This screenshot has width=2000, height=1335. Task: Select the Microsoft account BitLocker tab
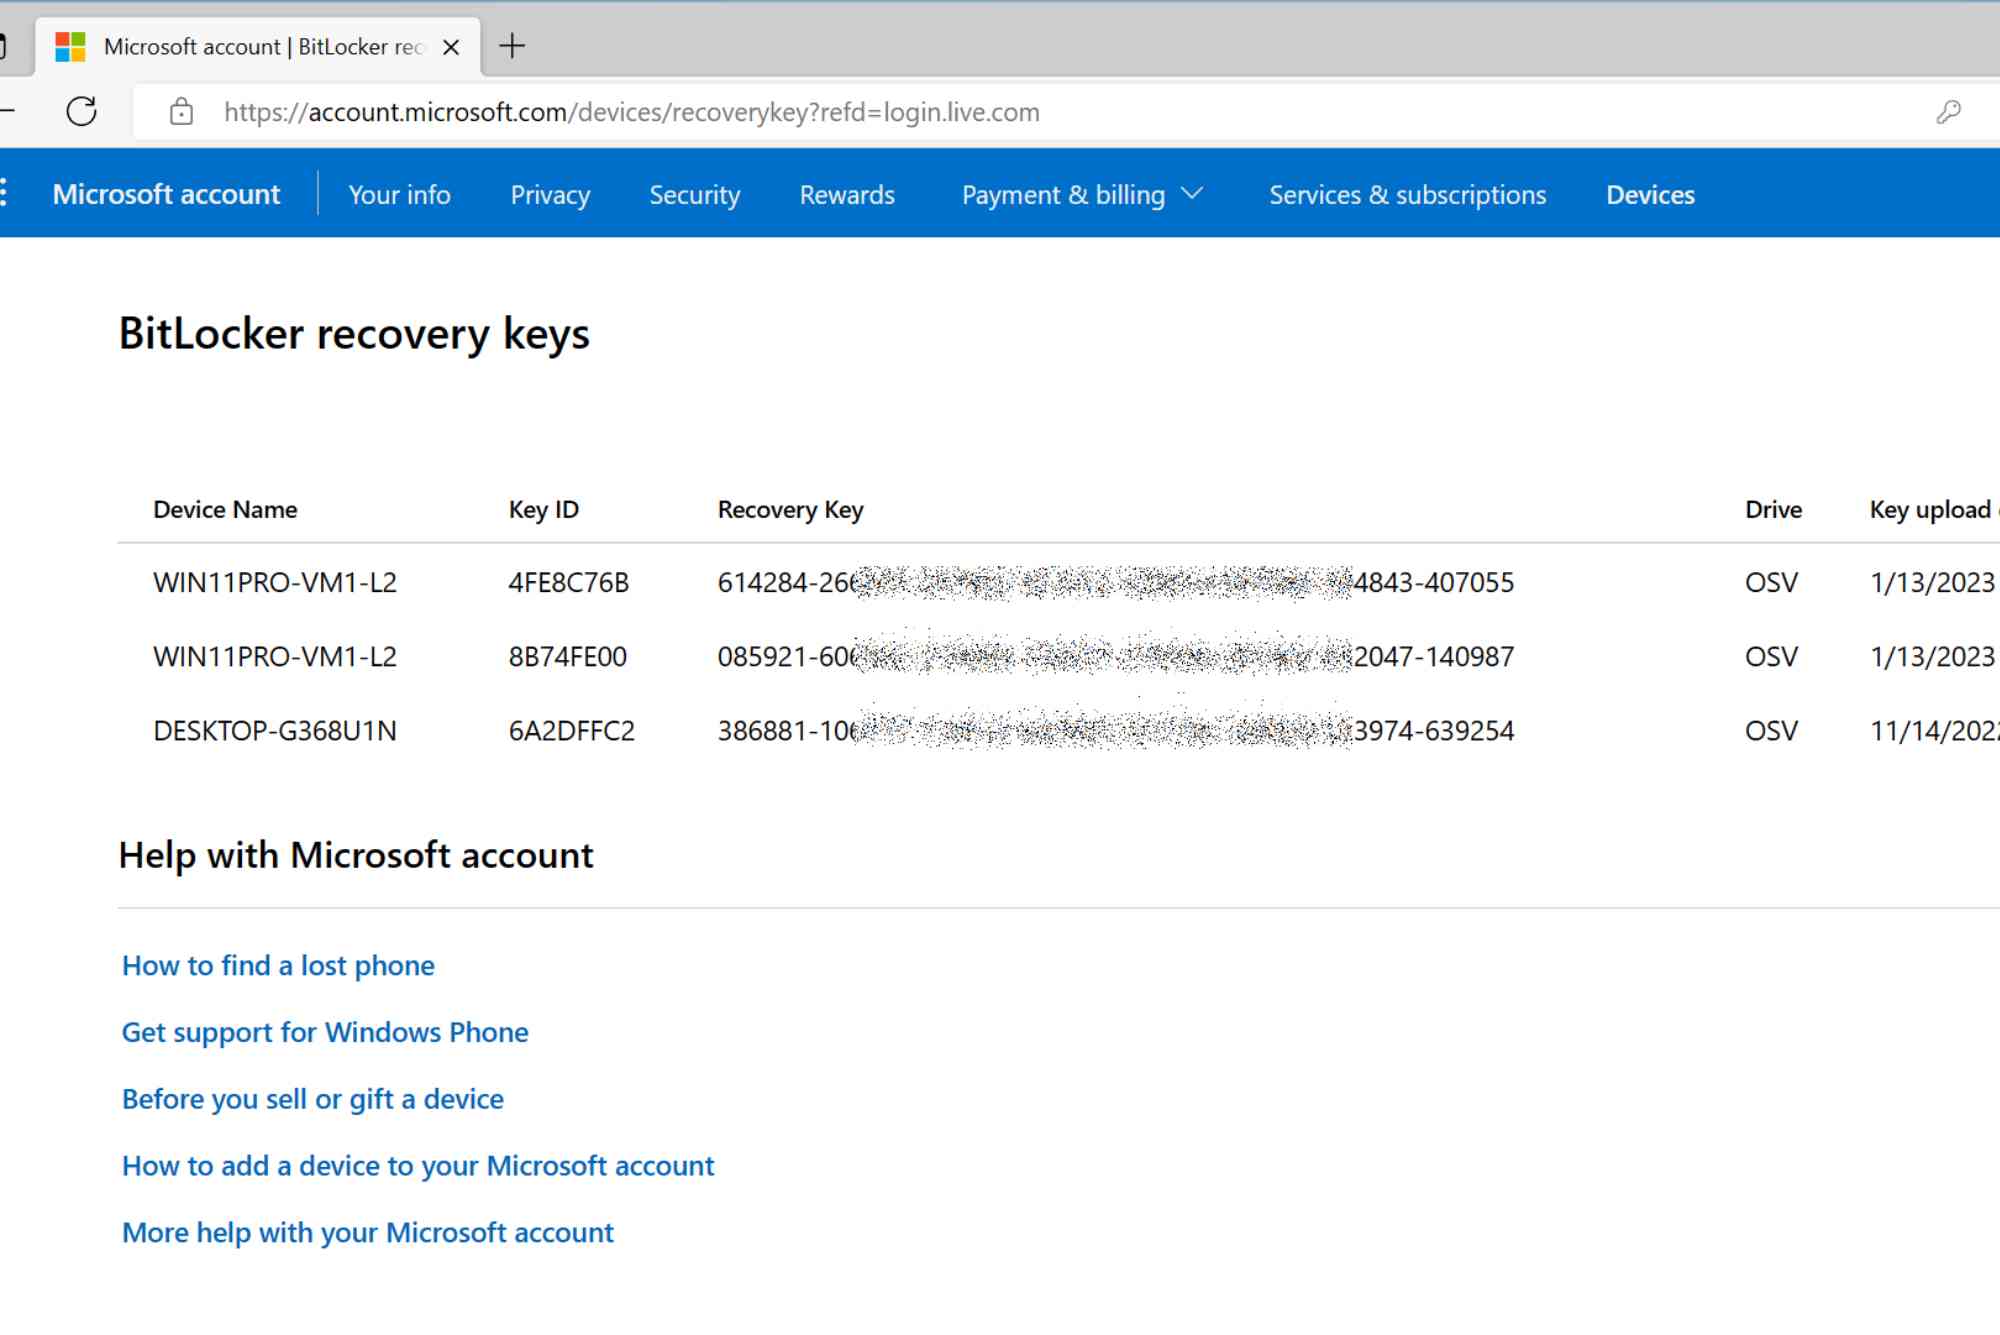click(x=258, y=47)
